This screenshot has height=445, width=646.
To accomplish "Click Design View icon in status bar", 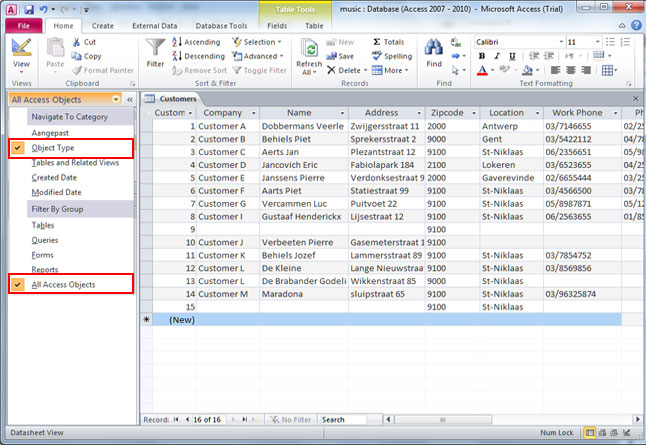I will click(627, 433).
